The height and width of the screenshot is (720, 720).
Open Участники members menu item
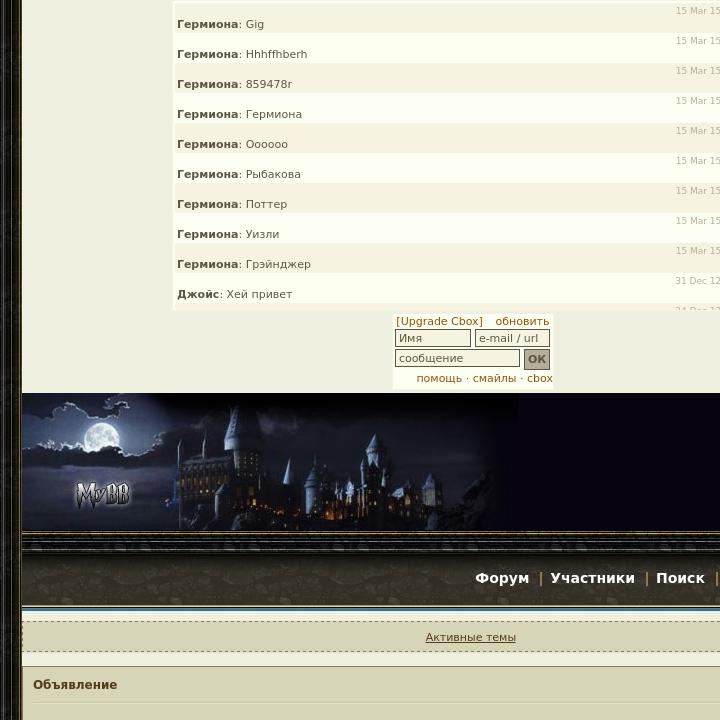pos(593,578)
